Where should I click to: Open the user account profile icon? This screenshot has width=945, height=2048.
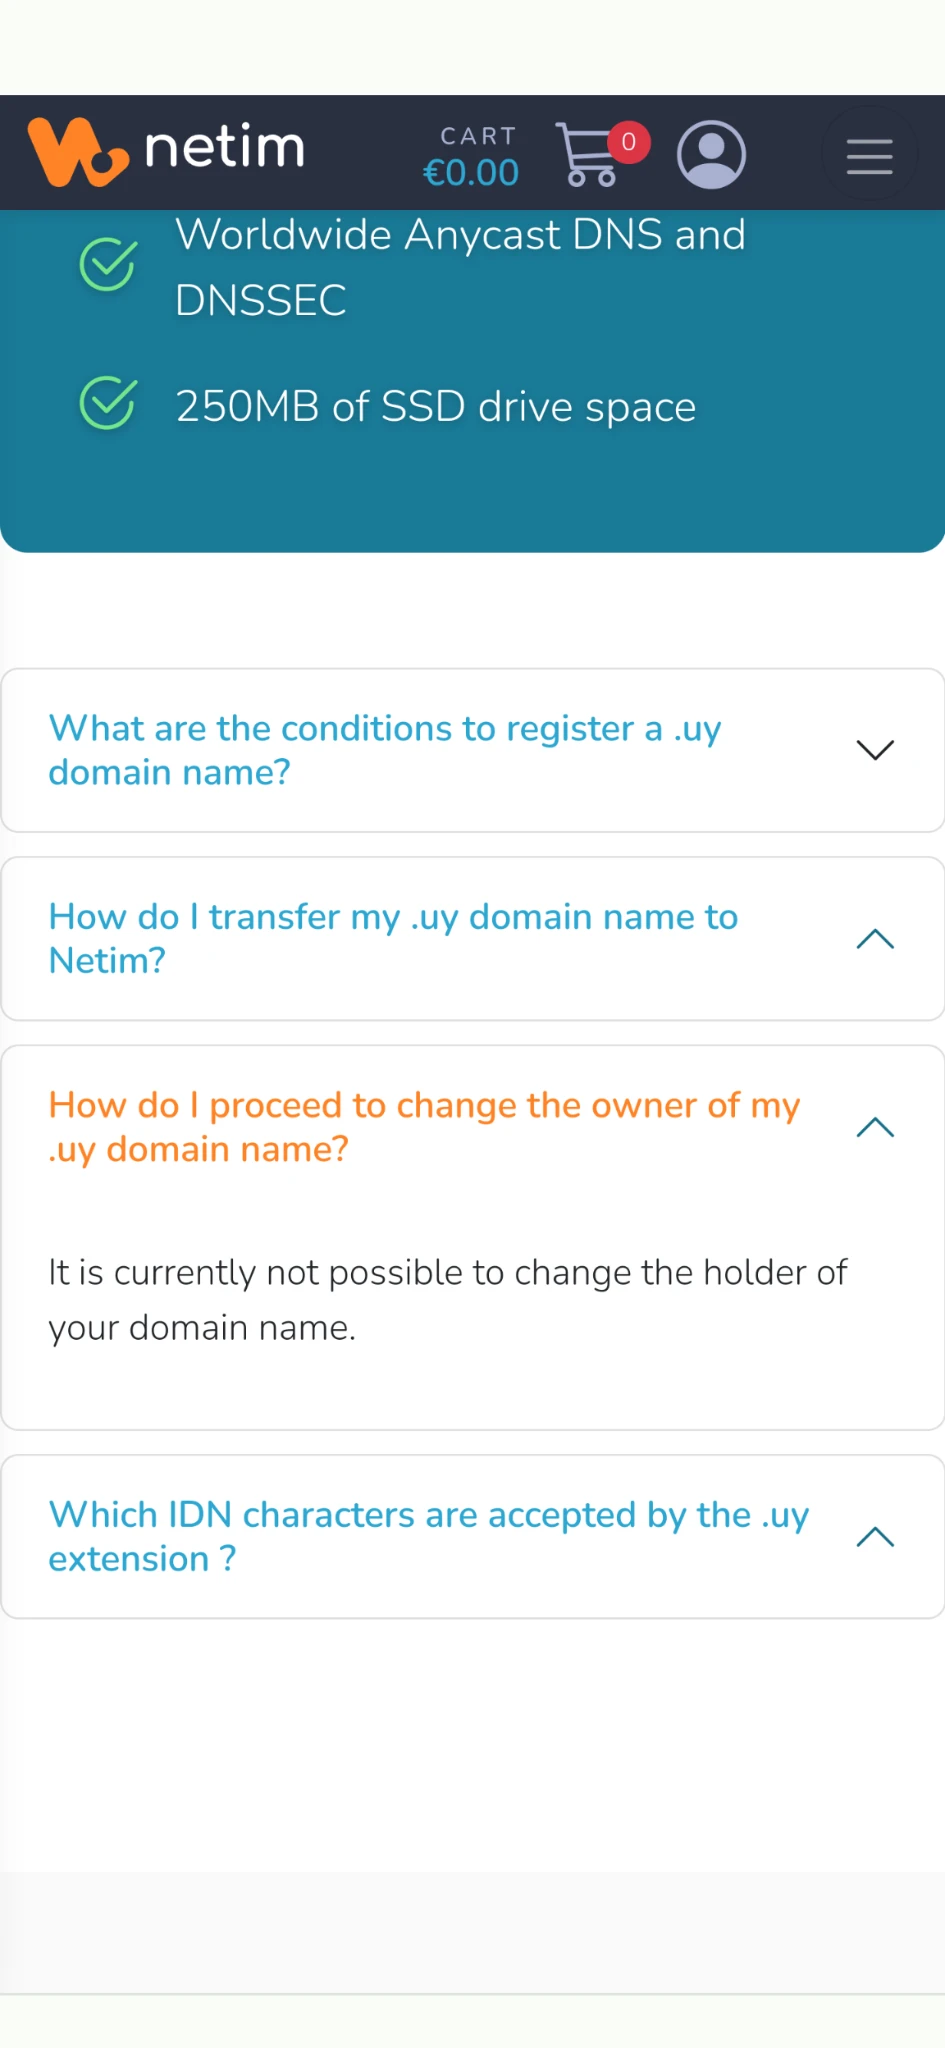pyautogui.click(x=711, y=155)
